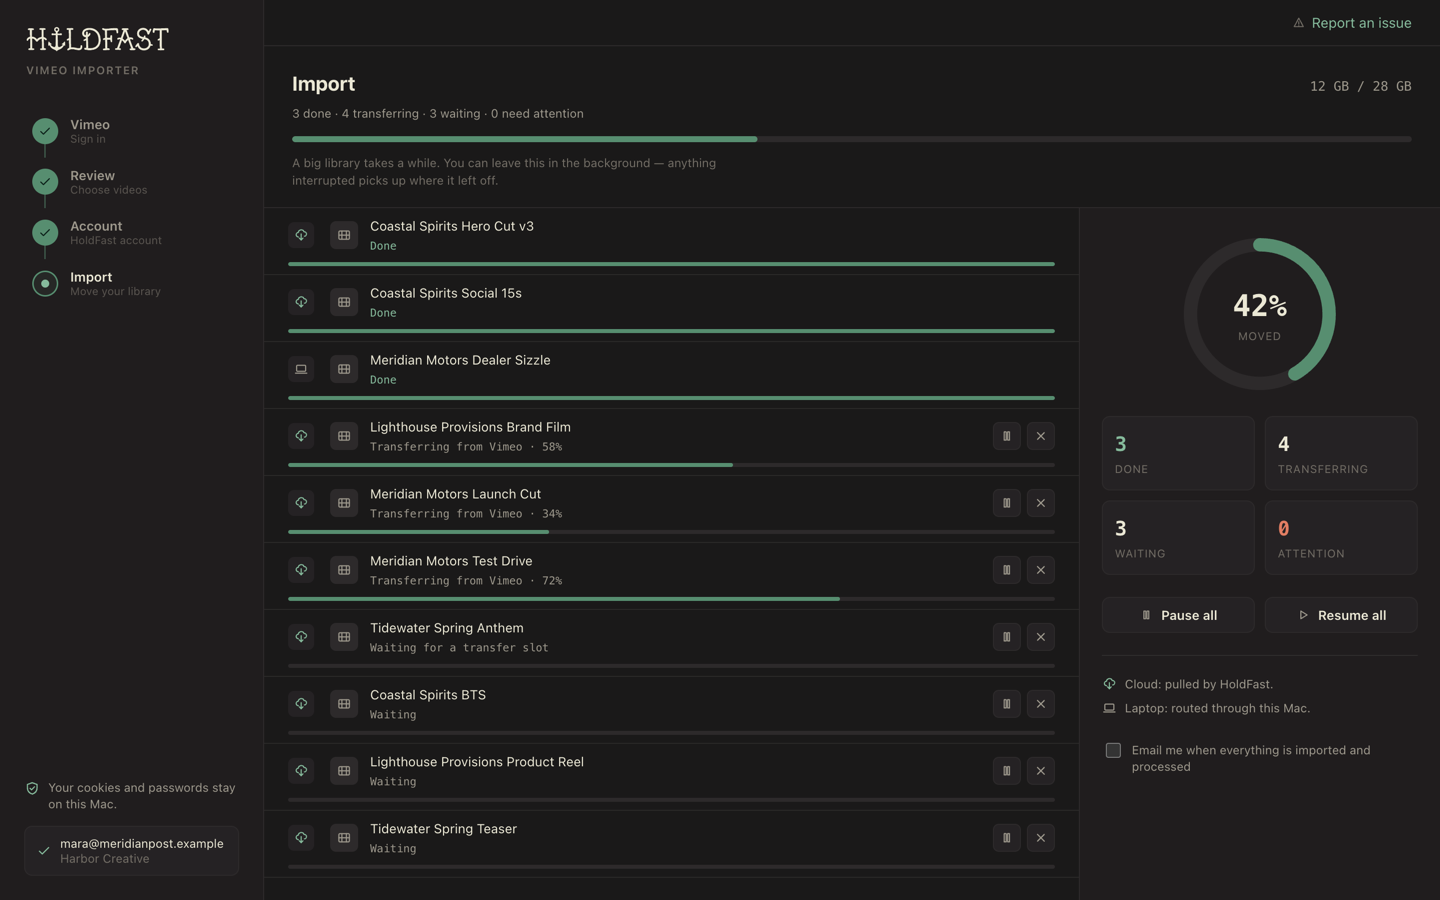This screenshot has height=900, width=1440.
Task: Remove Lighthouse Provisions Product Reel from the queue
Action: click(x=1041, y=771)
